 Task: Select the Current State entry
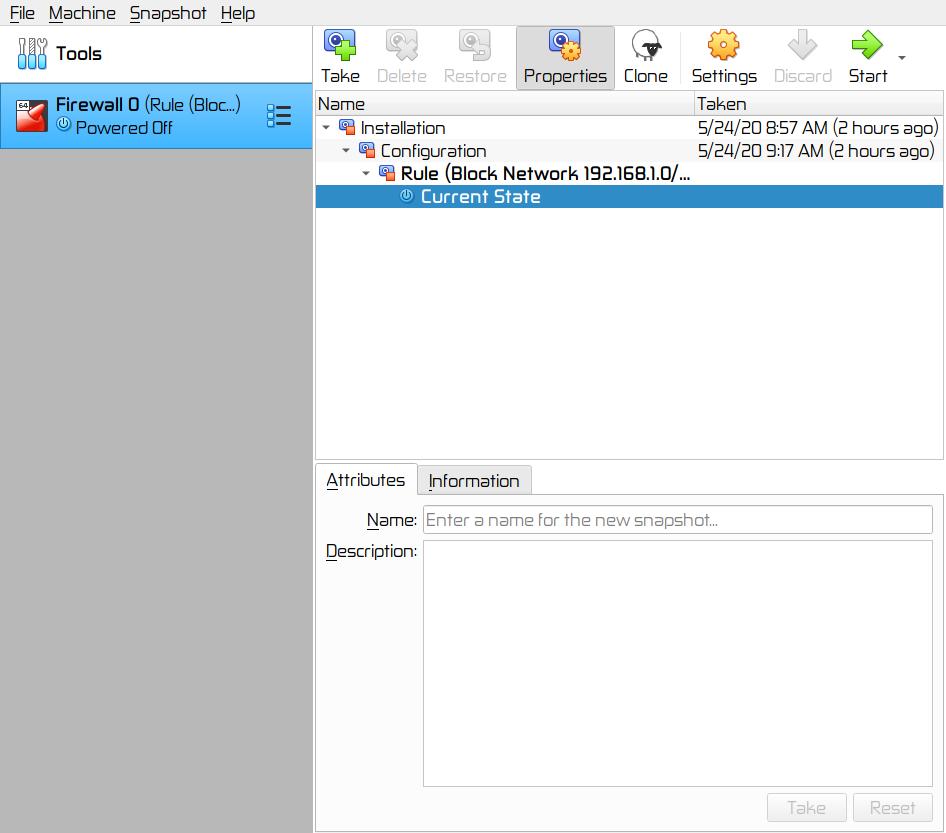click(480, 197)
